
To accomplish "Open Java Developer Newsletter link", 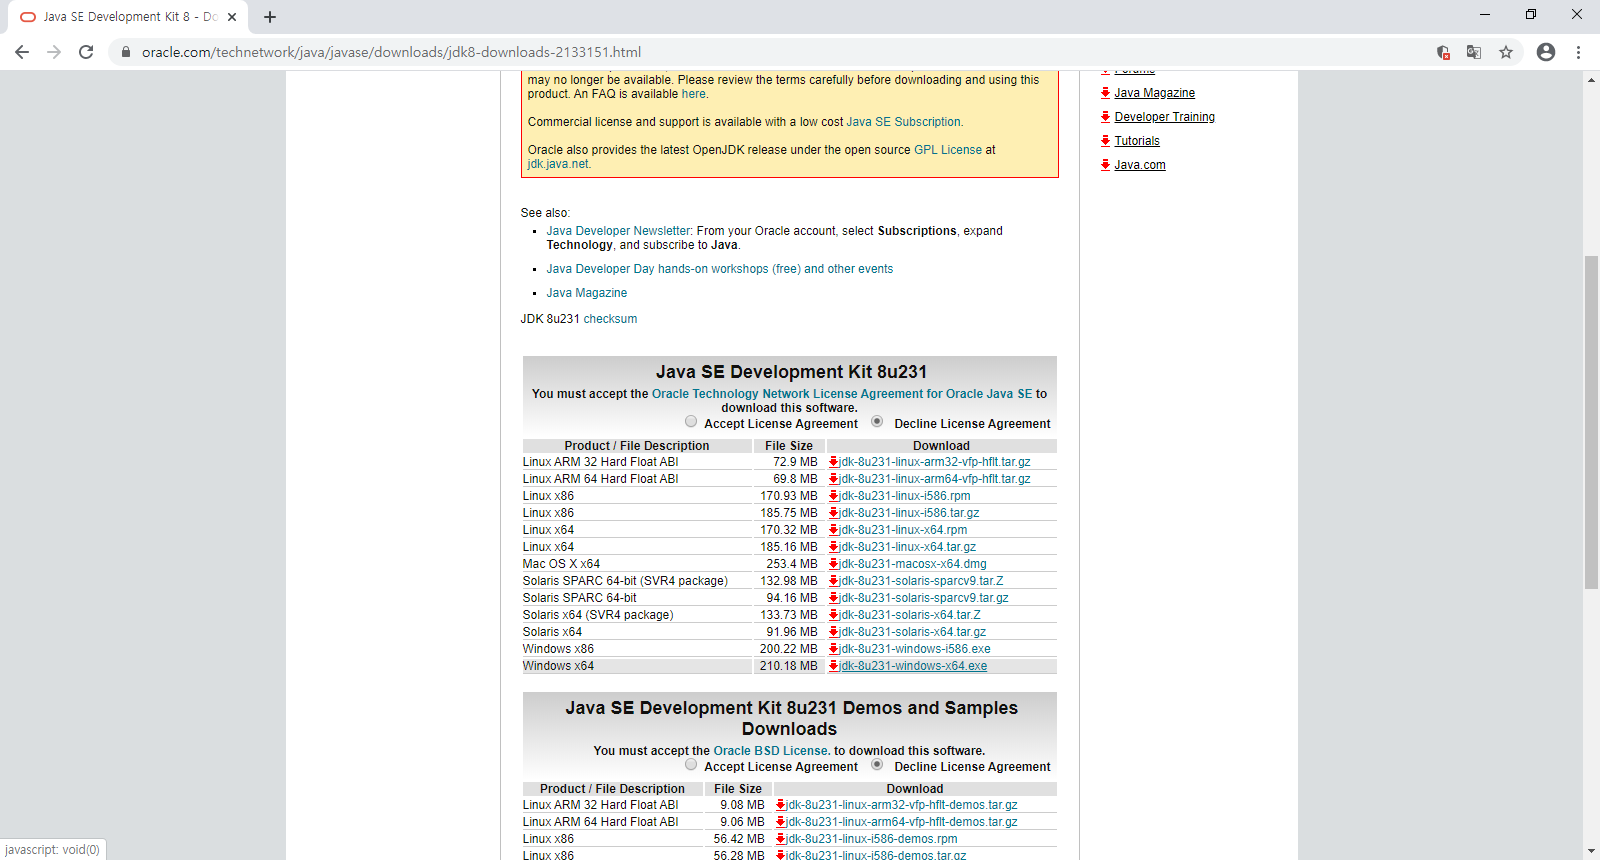I will 618,231.
